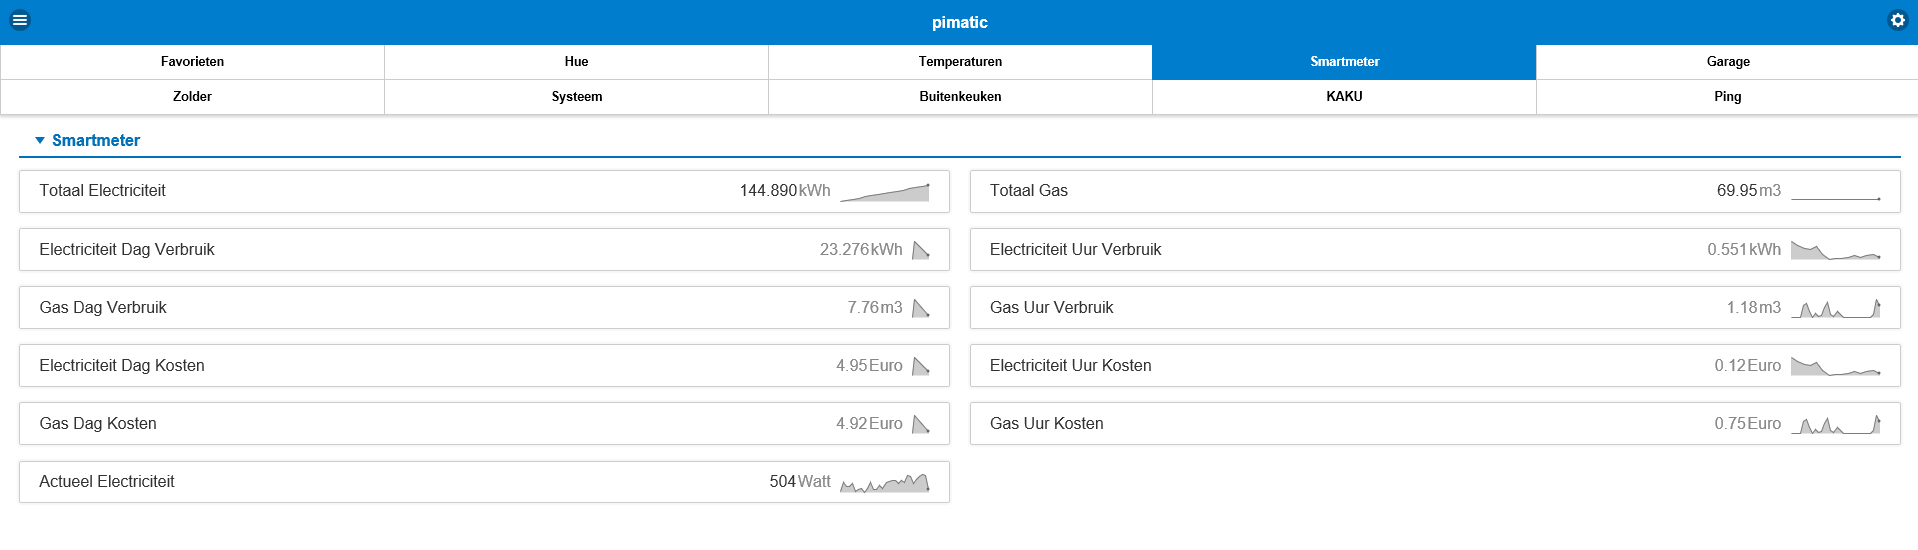Screen dimensions: 1918x550
Task: Click the Gas Uur Verbruik sparkline
Action: 1835,308
